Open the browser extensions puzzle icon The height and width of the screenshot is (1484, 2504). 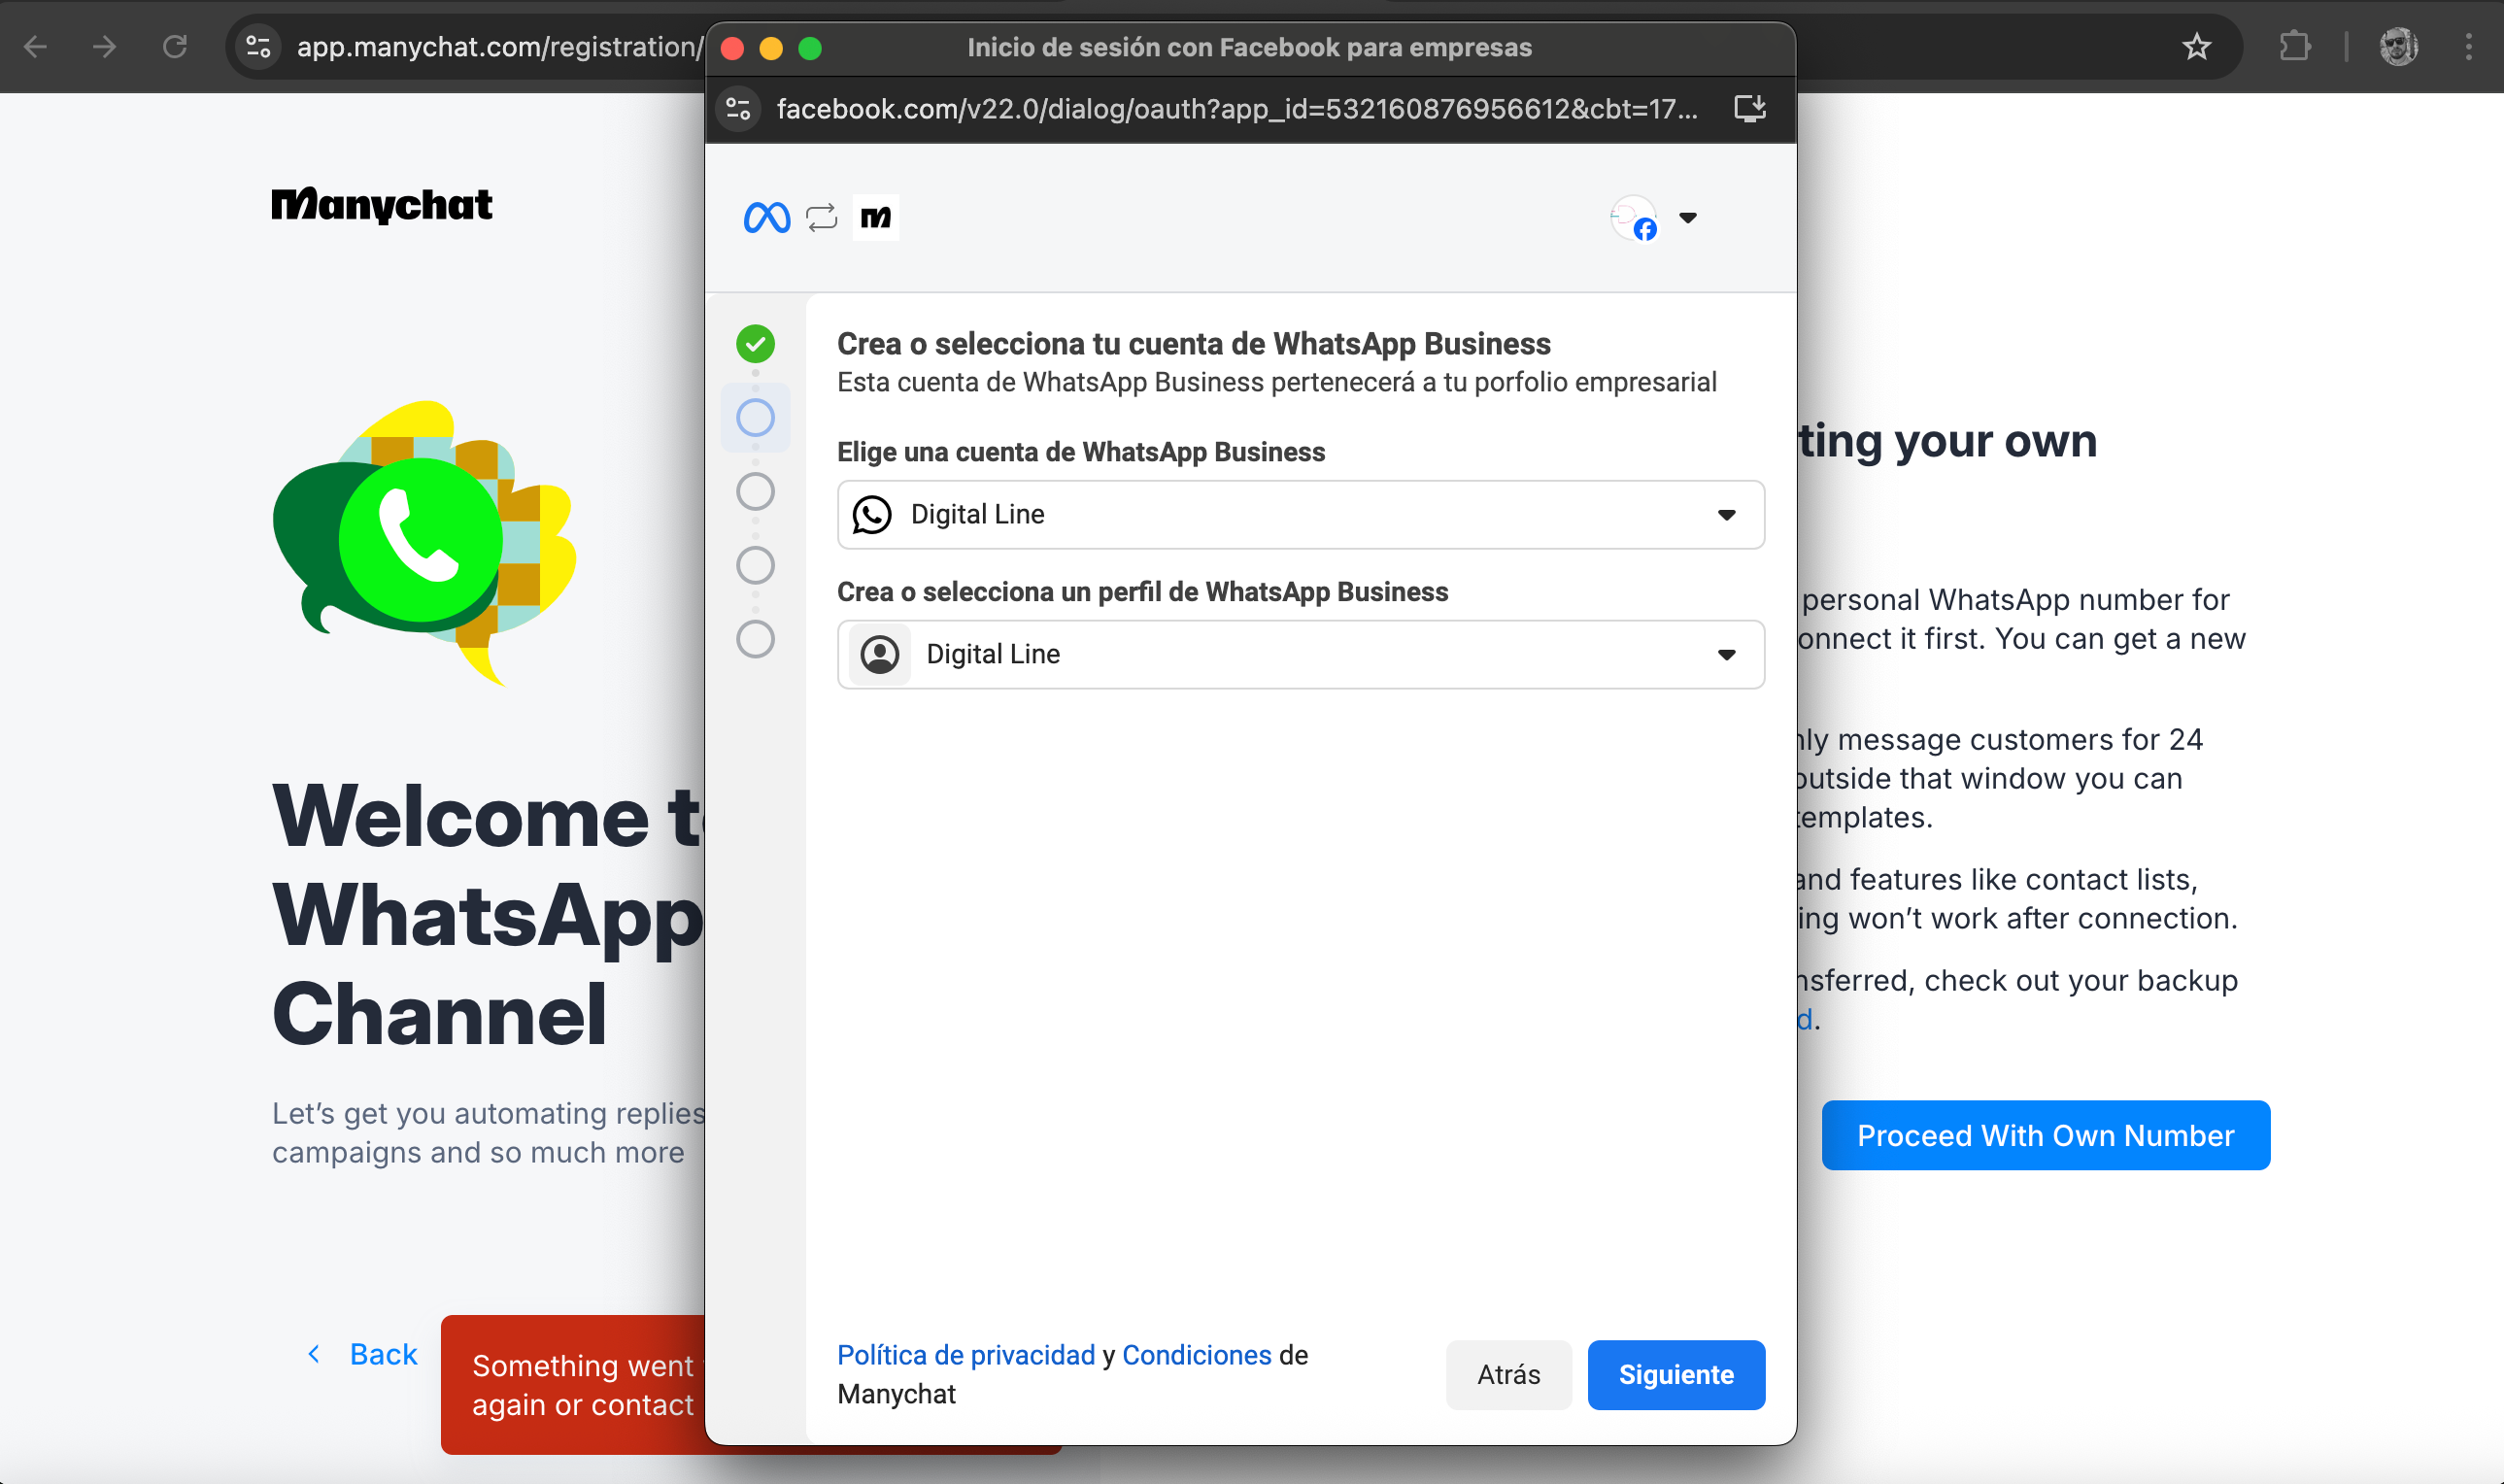tap(2294, 47)
